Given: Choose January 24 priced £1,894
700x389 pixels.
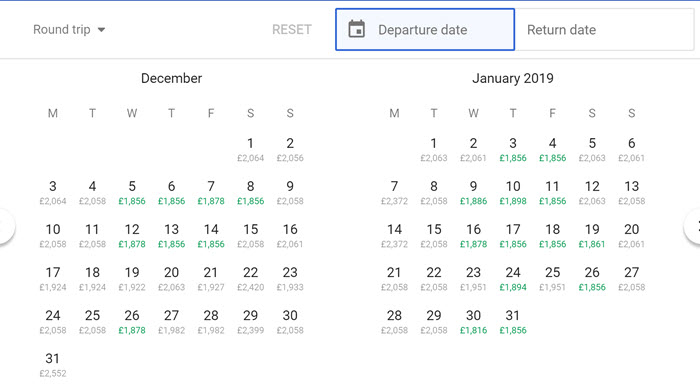Looking at the screenshot, I should pos(513,279).
